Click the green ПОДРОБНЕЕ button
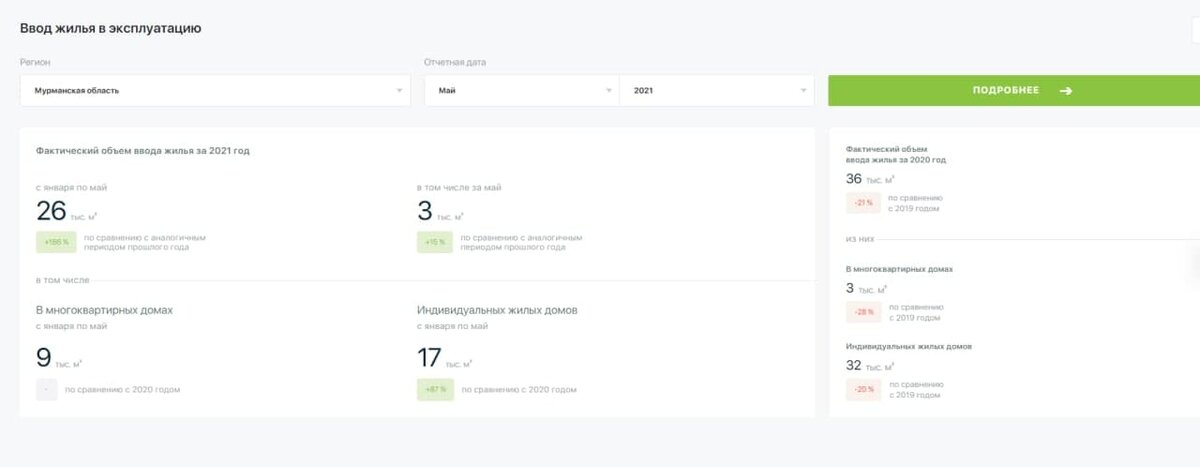This screenshot has height=467, width=1200. [1014, 90]
